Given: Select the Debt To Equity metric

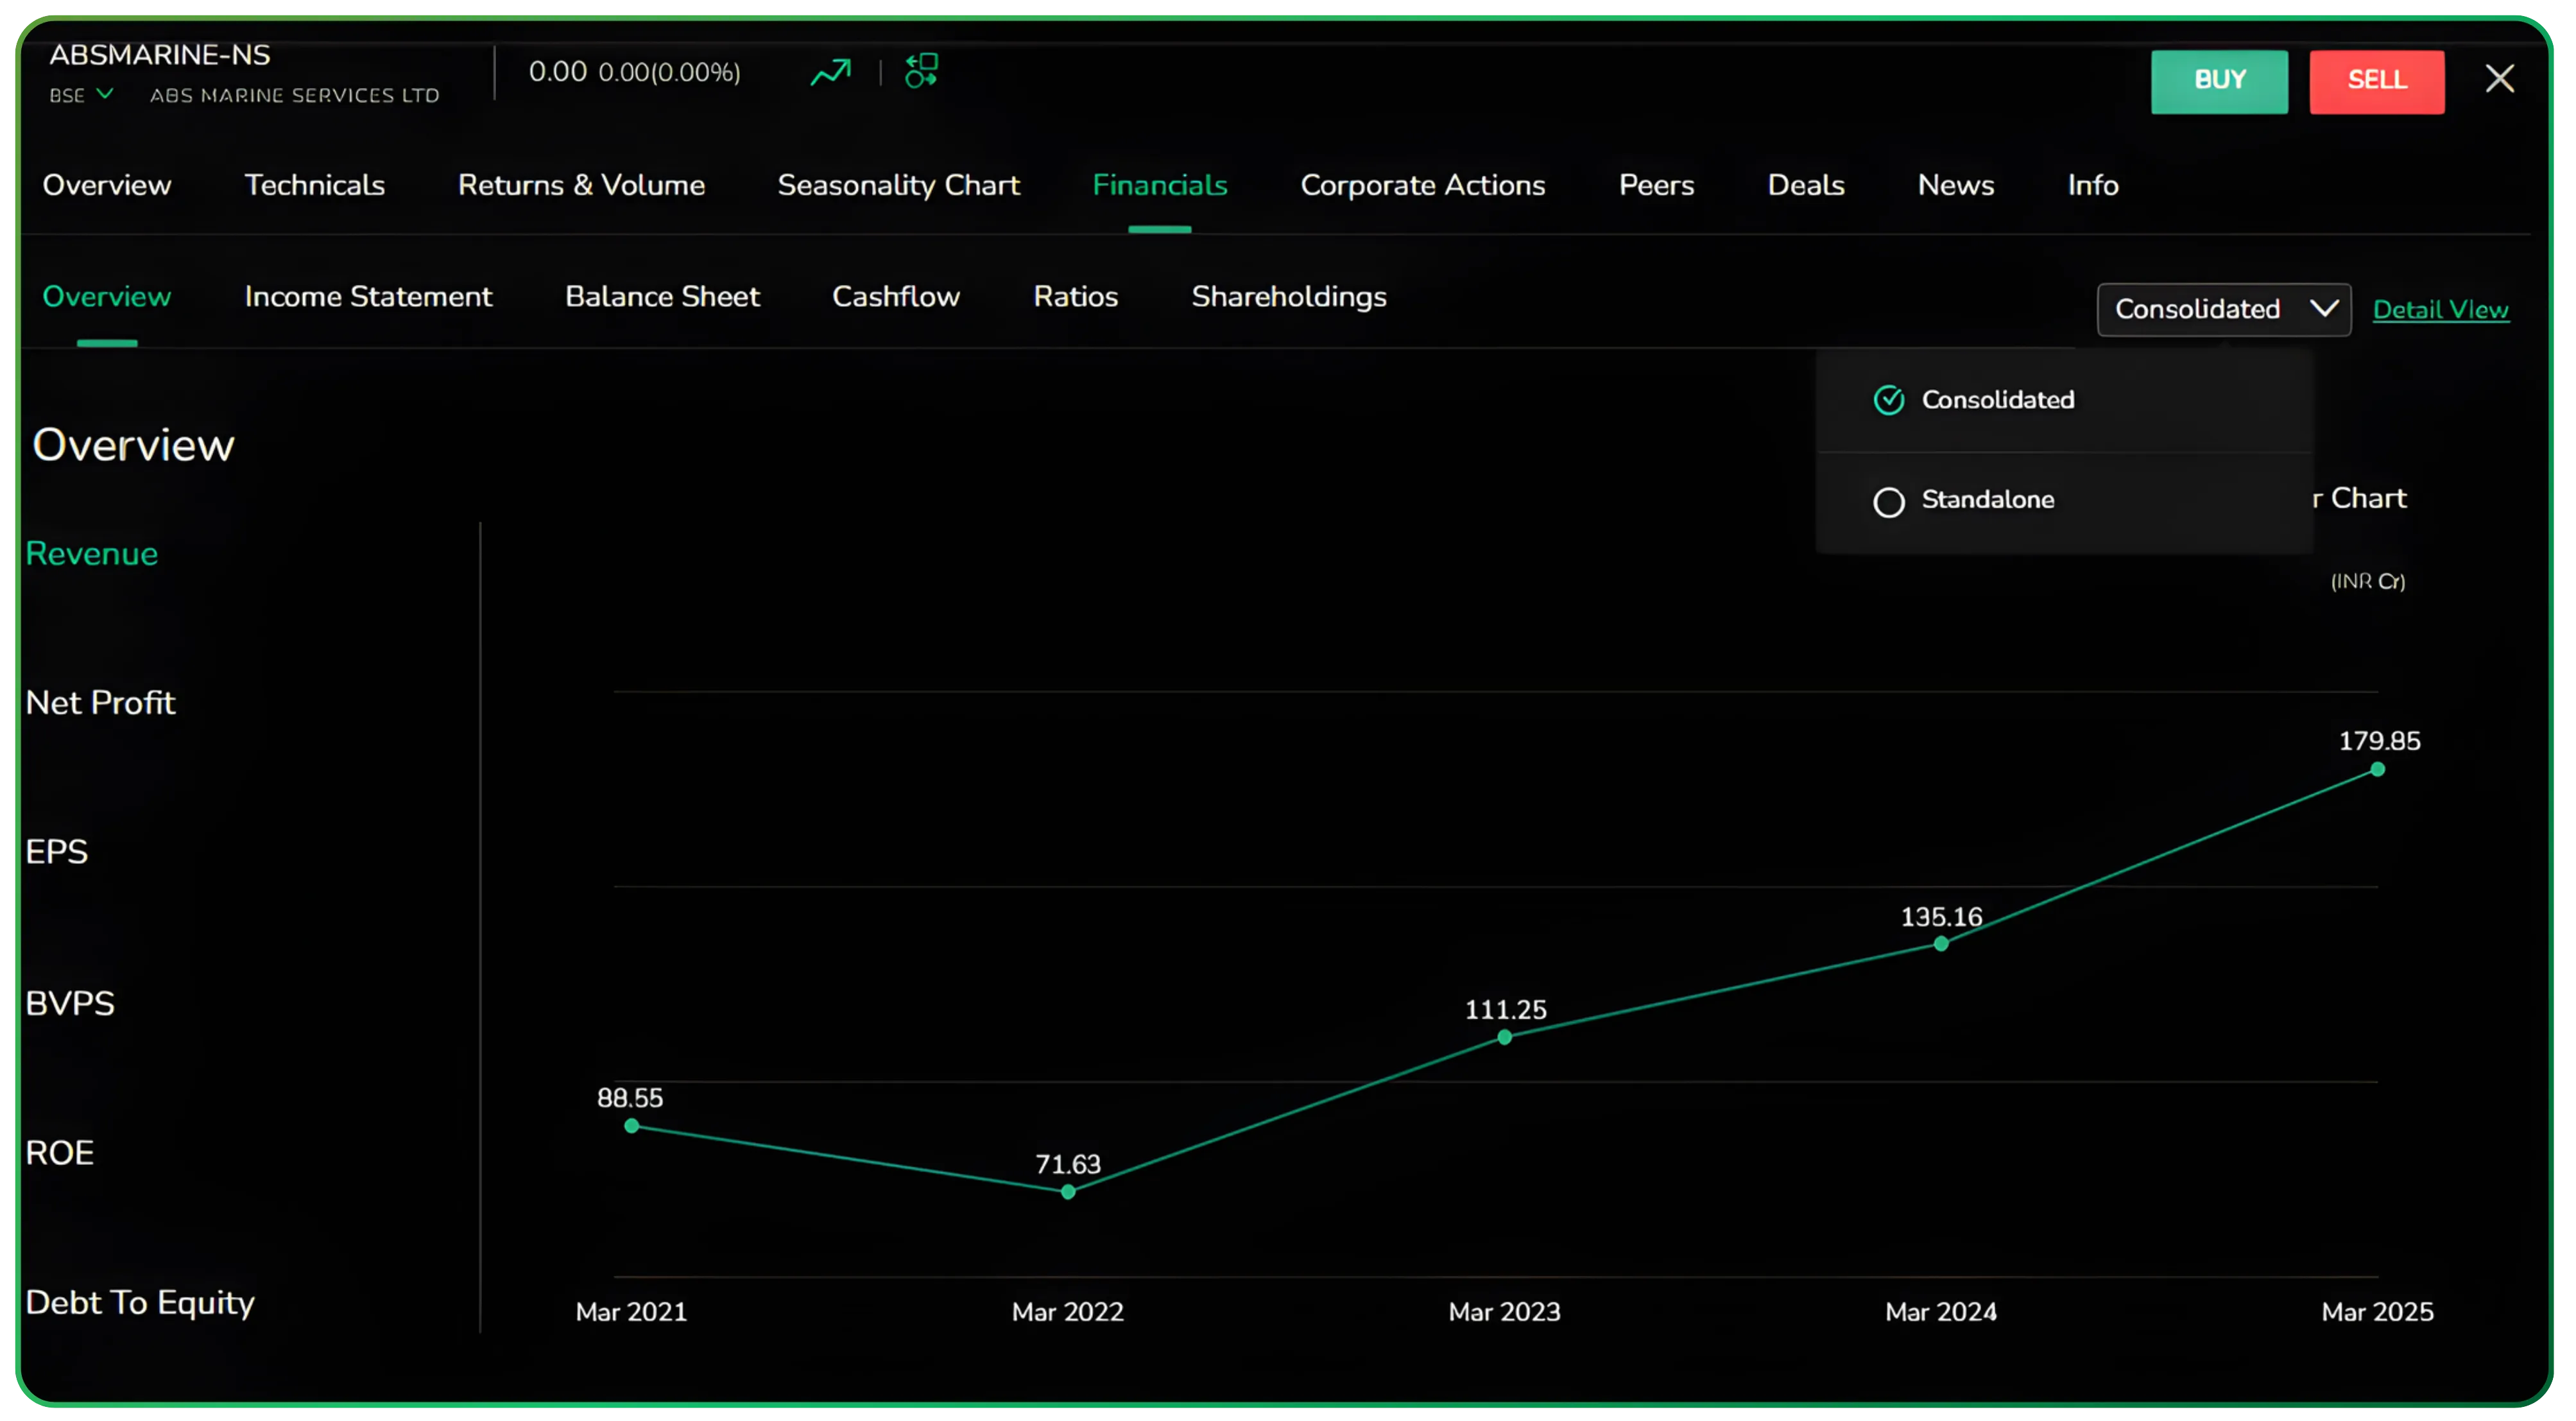Looking at the screenshot, I should tap(141, 1302).
